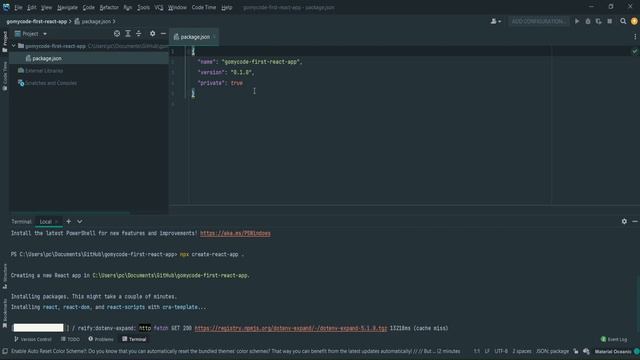This screenshot has height=360, width=640.
Task: Select the Local terminal tab
Action: click(45, 222)
